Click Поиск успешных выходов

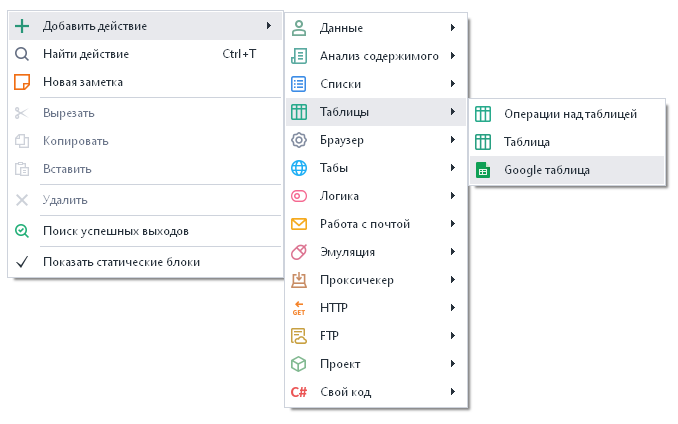[115, 231]
